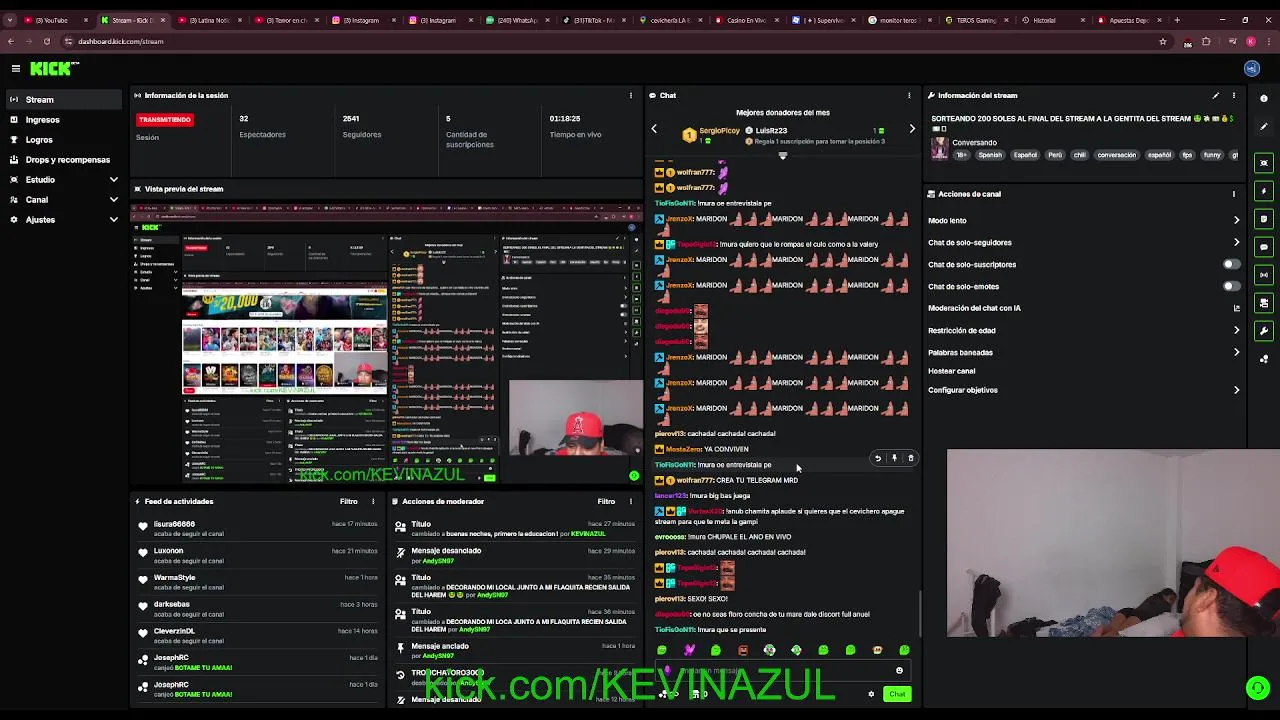Screen dimensions: 1280x720
Task: Click Hostear canal action
Action: pos(951,371)
